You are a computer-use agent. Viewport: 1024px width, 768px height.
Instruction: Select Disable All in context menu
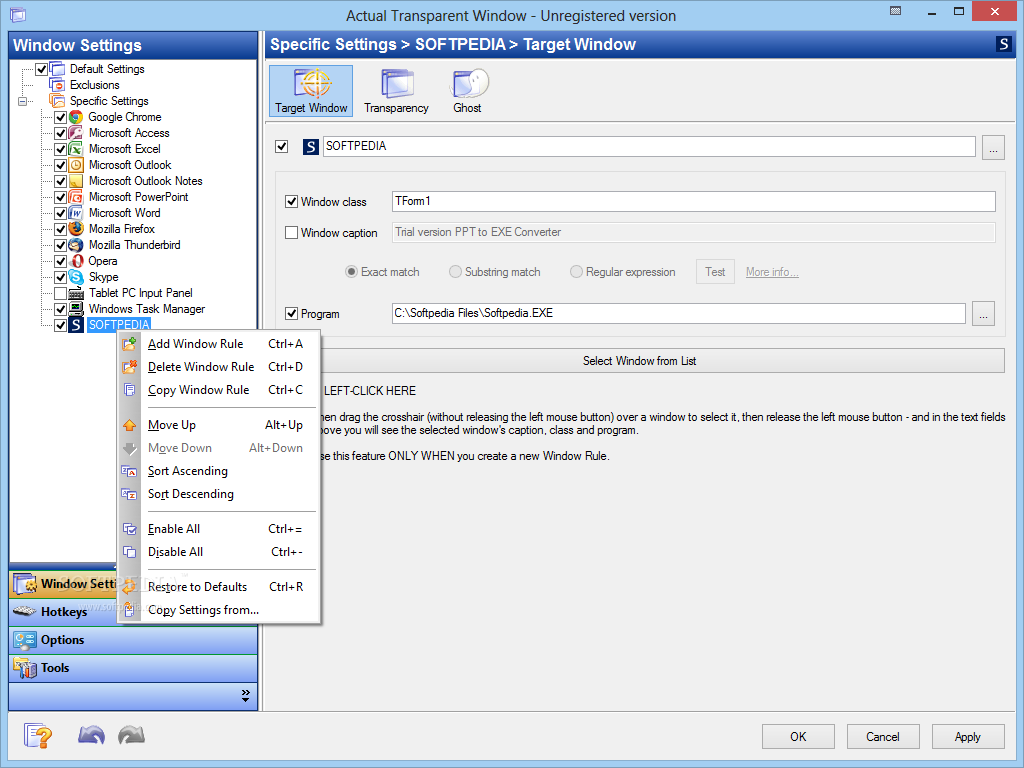click(219, 552)
